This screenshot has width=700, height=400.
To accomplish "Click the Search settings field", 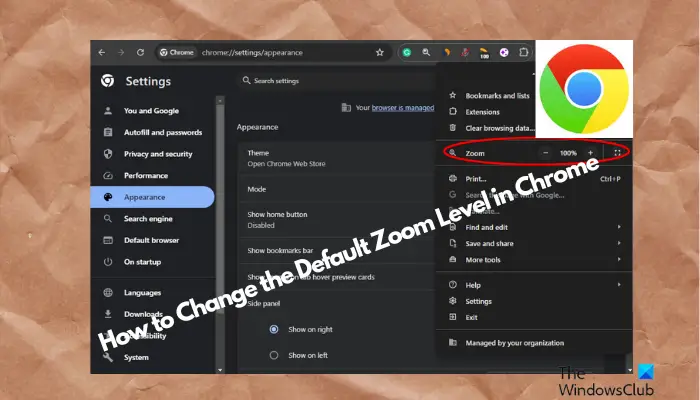I will tap(337, 81).
